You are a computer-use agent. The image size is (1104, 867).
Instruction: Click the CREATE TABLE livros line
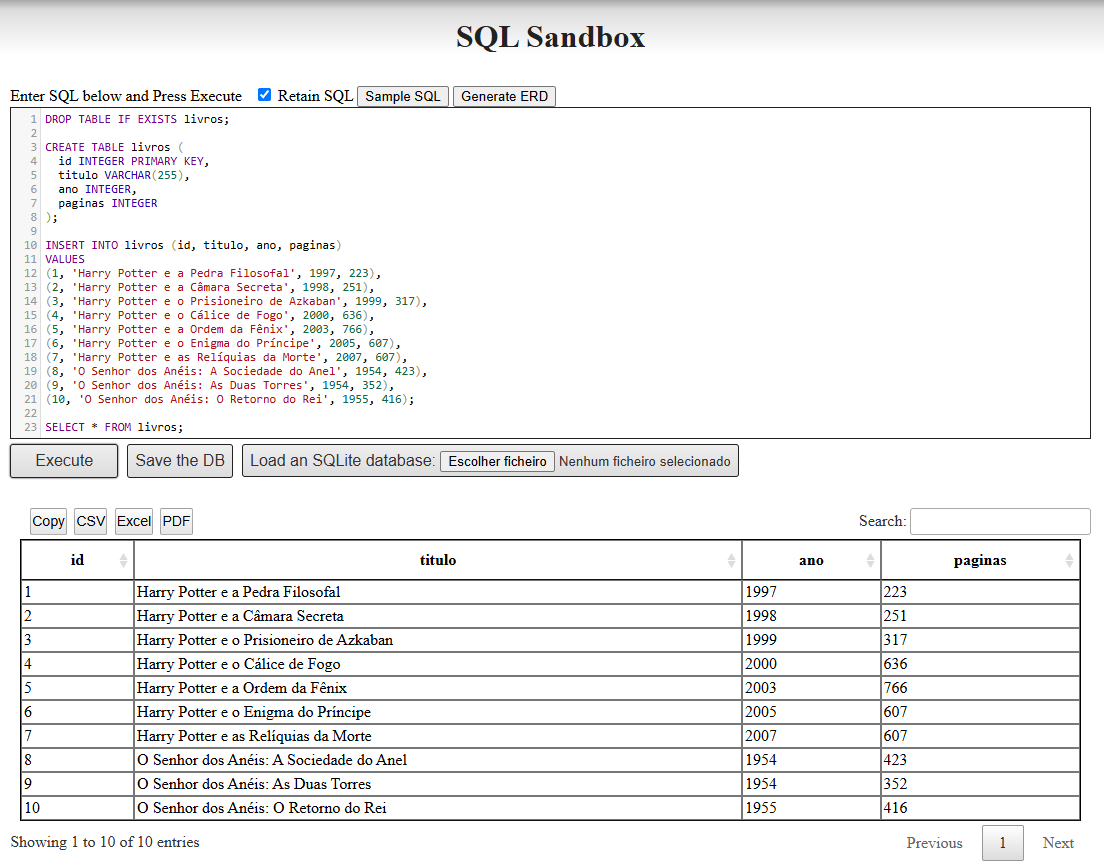tap(114, 147)
